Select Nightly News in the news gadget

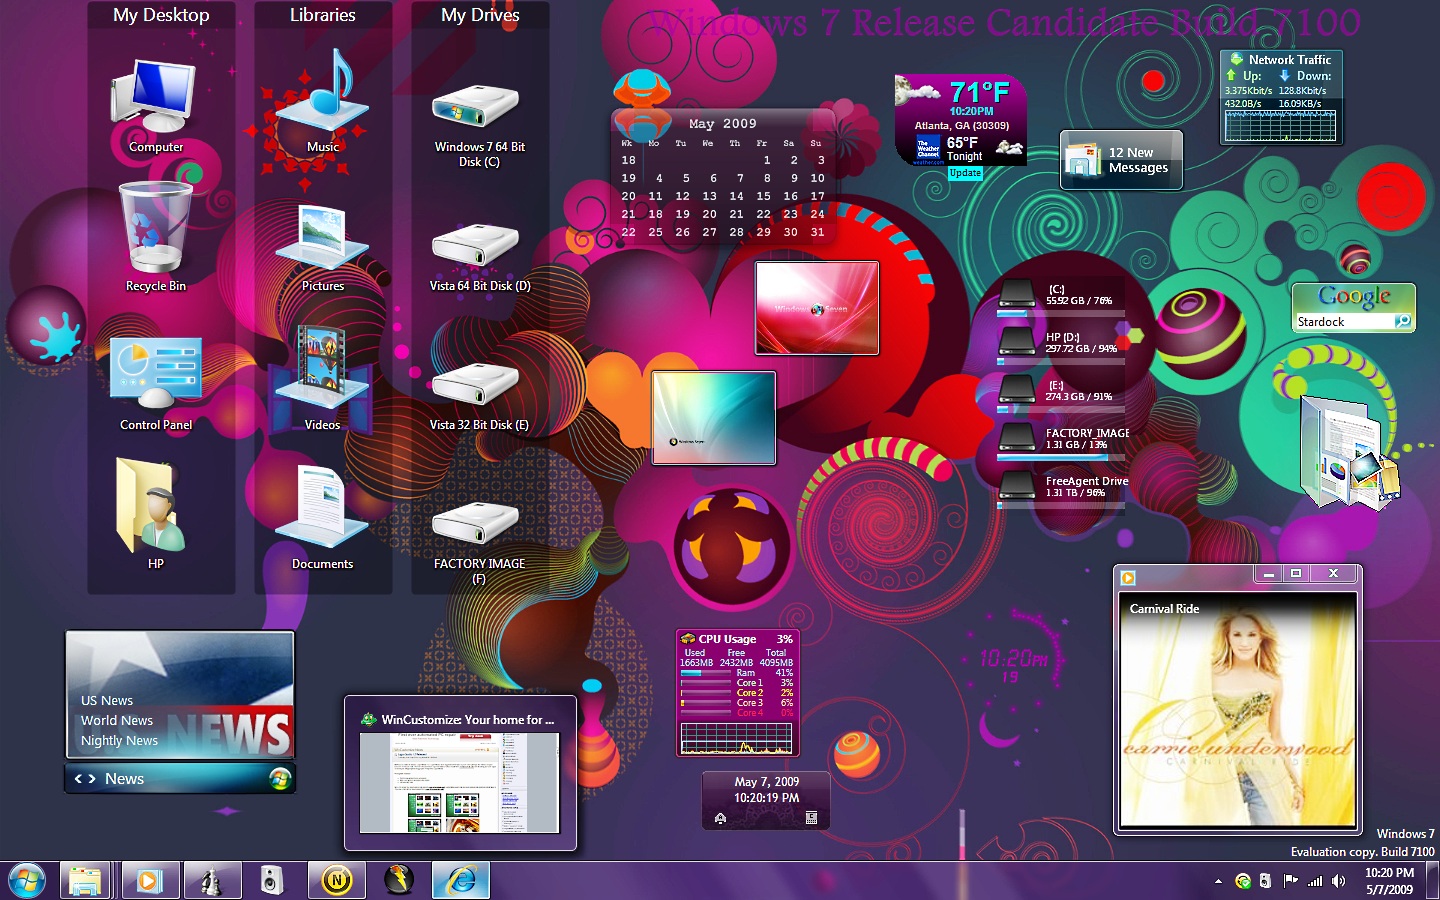(x=119, y=740)
